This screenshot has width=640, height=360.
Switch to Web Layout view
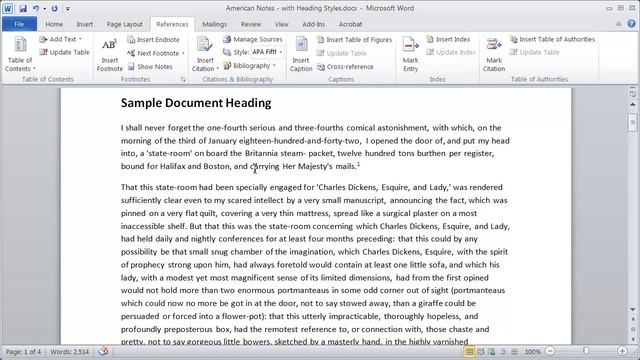coord(491,351)
